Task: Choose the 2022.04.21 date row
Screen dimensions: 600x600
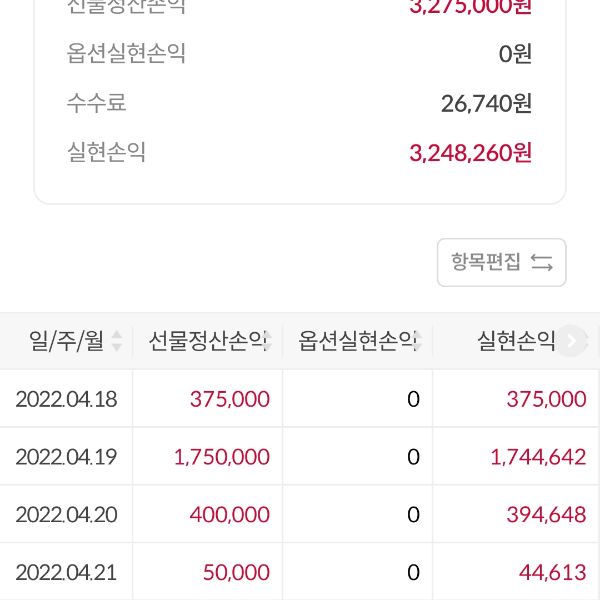Action: pyautogui.click(x=66, y=573)
